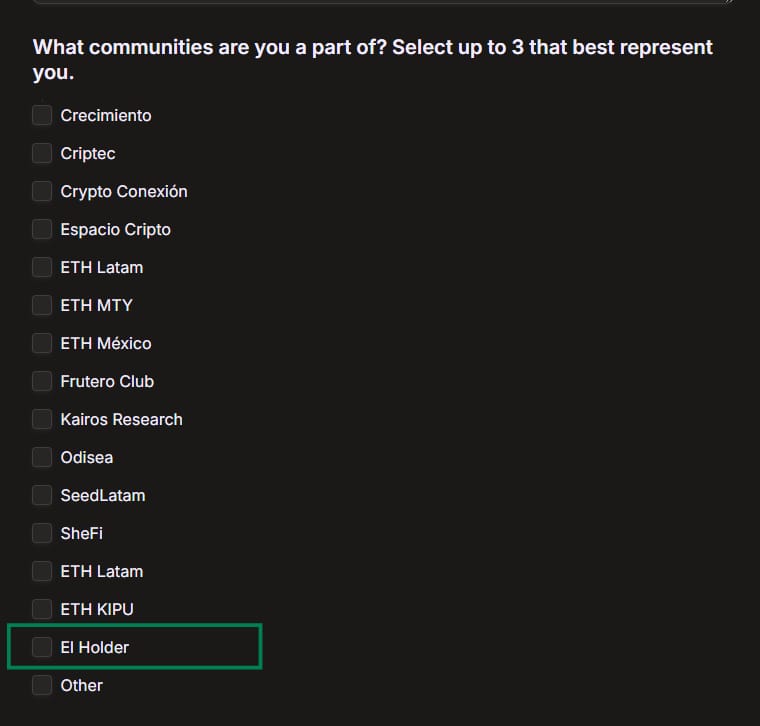Image resolution: width=760 pixels, height=726 pixels.
Task: Check the highlighted El Holder checkbox
Action: click(x=42, y=647)
